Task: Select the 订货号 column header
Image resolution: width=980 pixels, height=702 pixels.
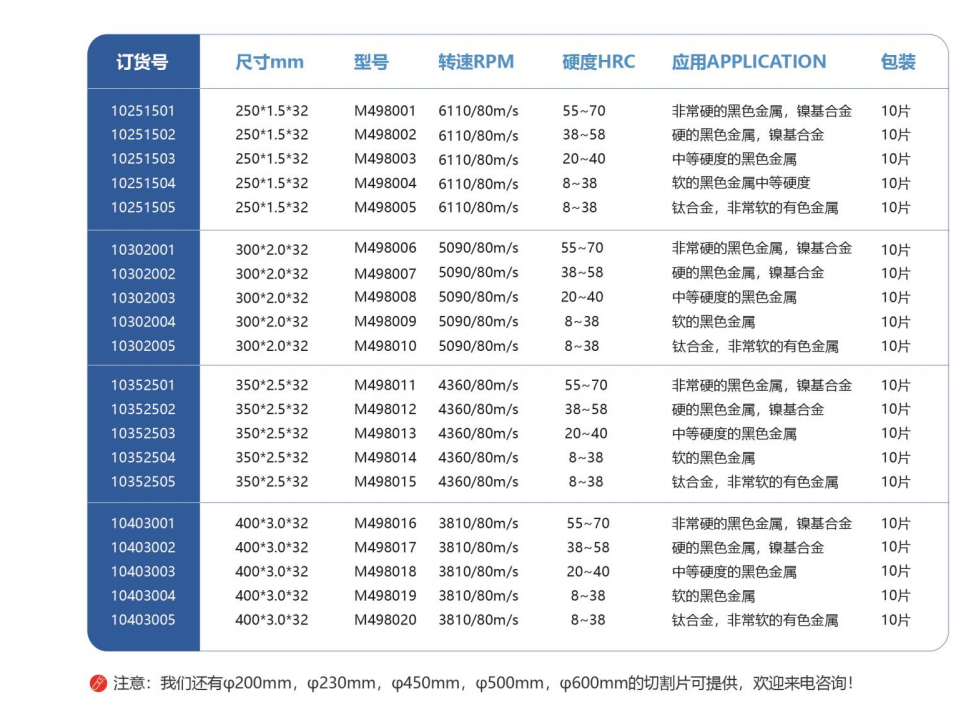Action: (142, 62)
